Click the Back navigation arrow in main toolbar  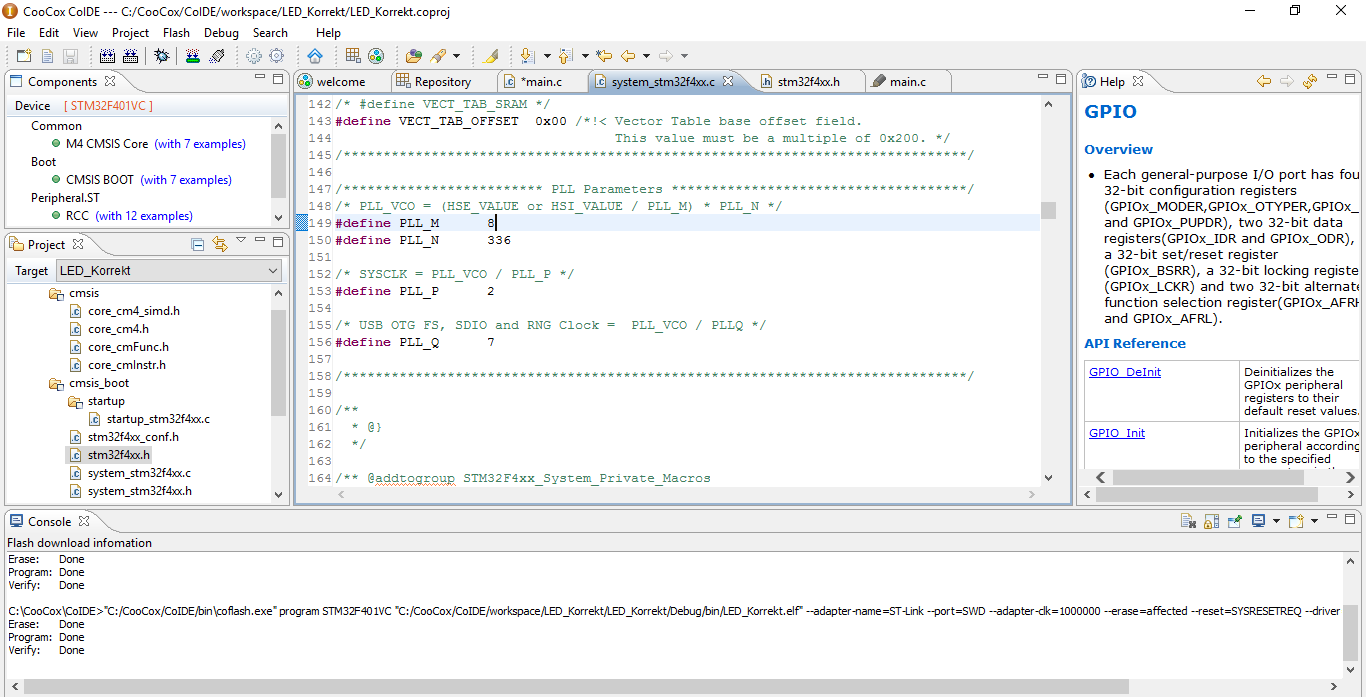[628, 56]
